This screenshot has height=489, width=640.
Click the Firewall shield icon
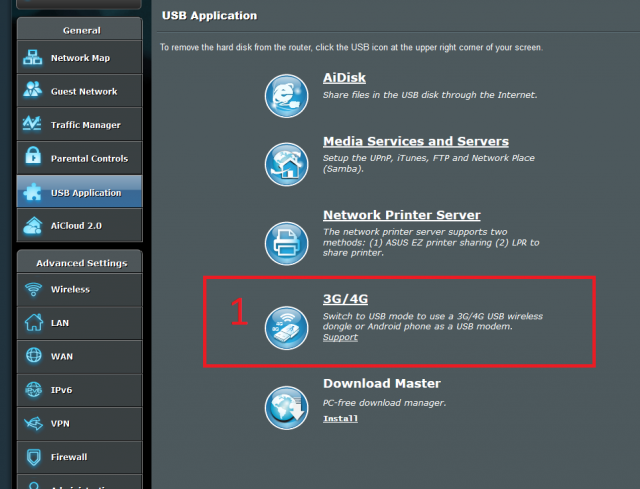(33, 457)
